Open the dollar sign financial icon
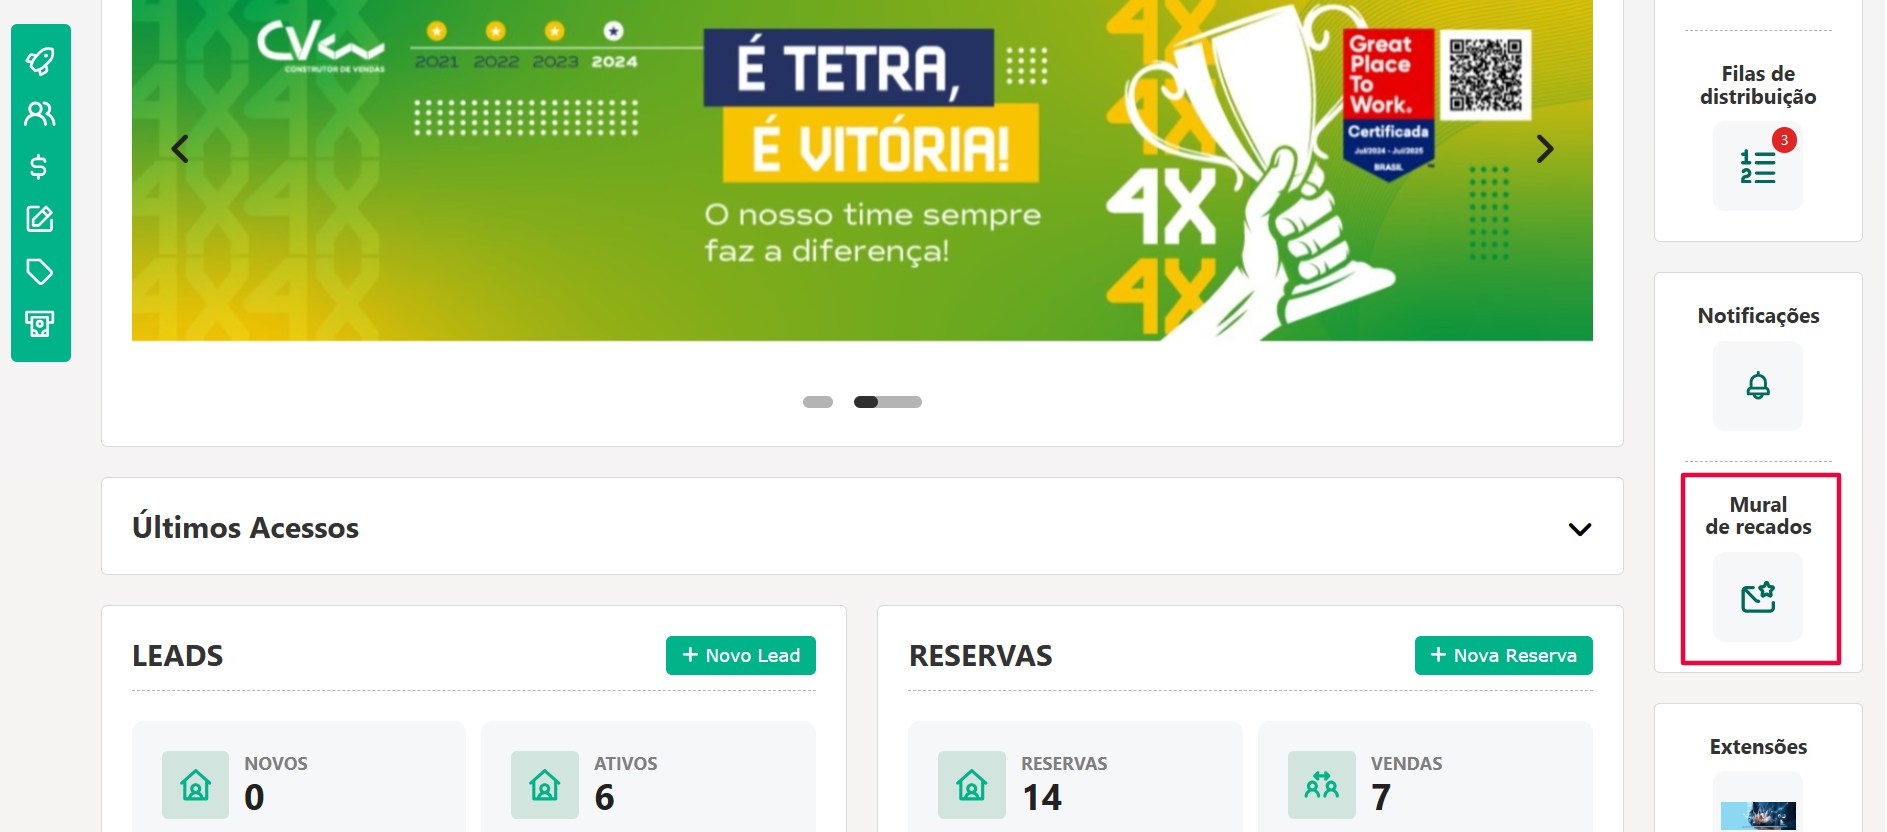This screenshot has height=832, width=1887. 39,166
